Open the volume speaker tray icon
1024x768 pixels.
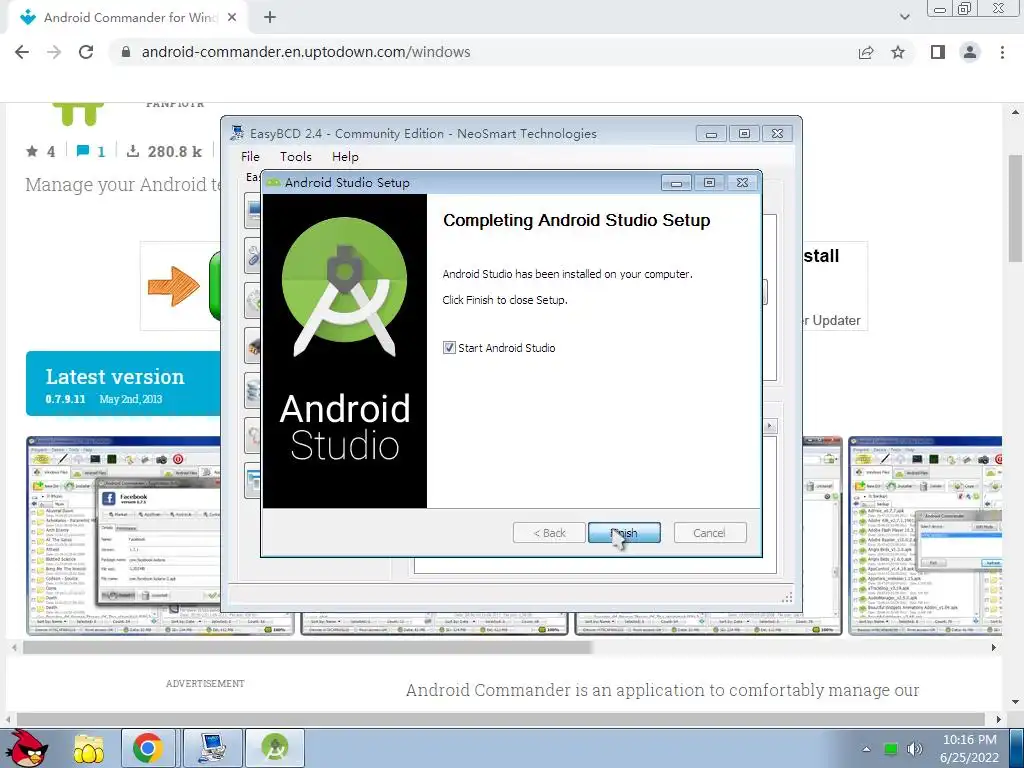915,749
